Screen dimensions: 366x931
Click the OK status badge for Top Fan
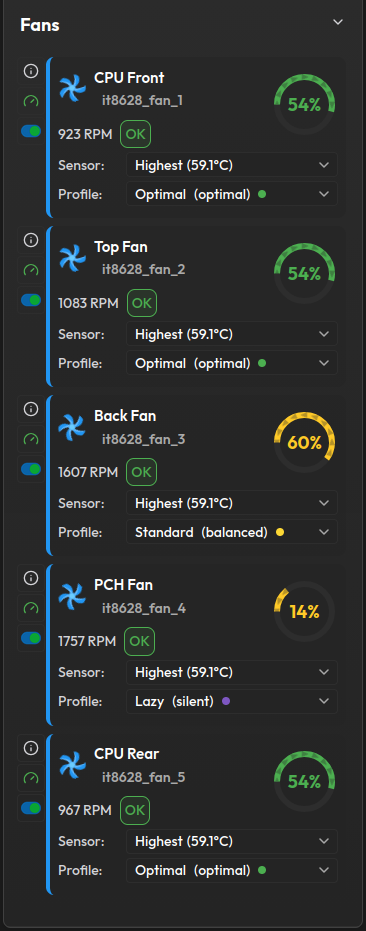(142, 303)
